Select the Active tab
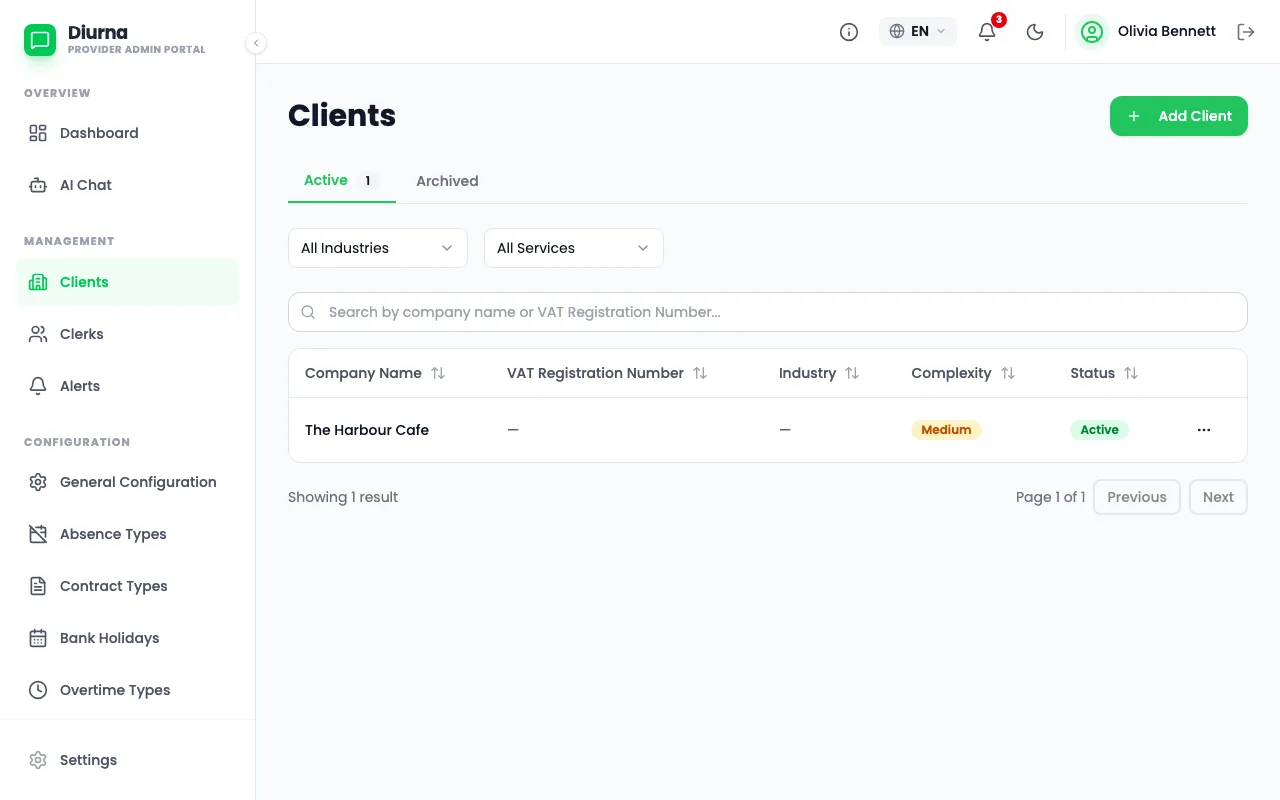1280x800 pixels. pyautogui.click(x=342, y=181)
